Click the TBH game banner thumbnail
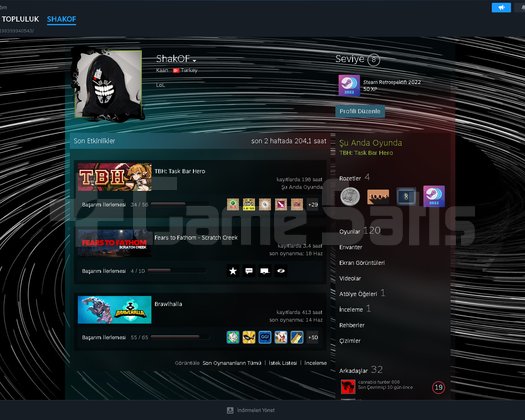 click(115, 177)
